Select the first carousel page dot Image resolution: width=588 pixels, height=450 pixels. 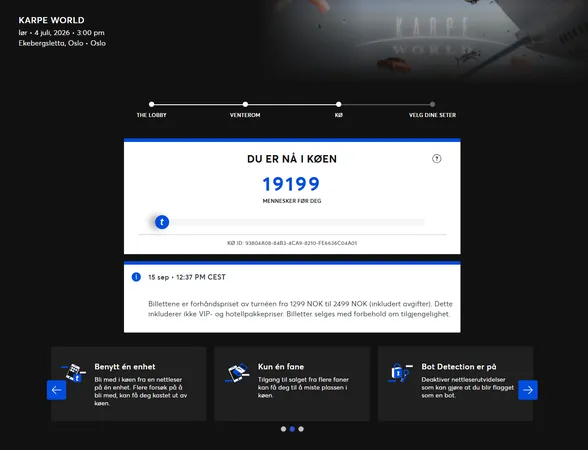point(284,429)
